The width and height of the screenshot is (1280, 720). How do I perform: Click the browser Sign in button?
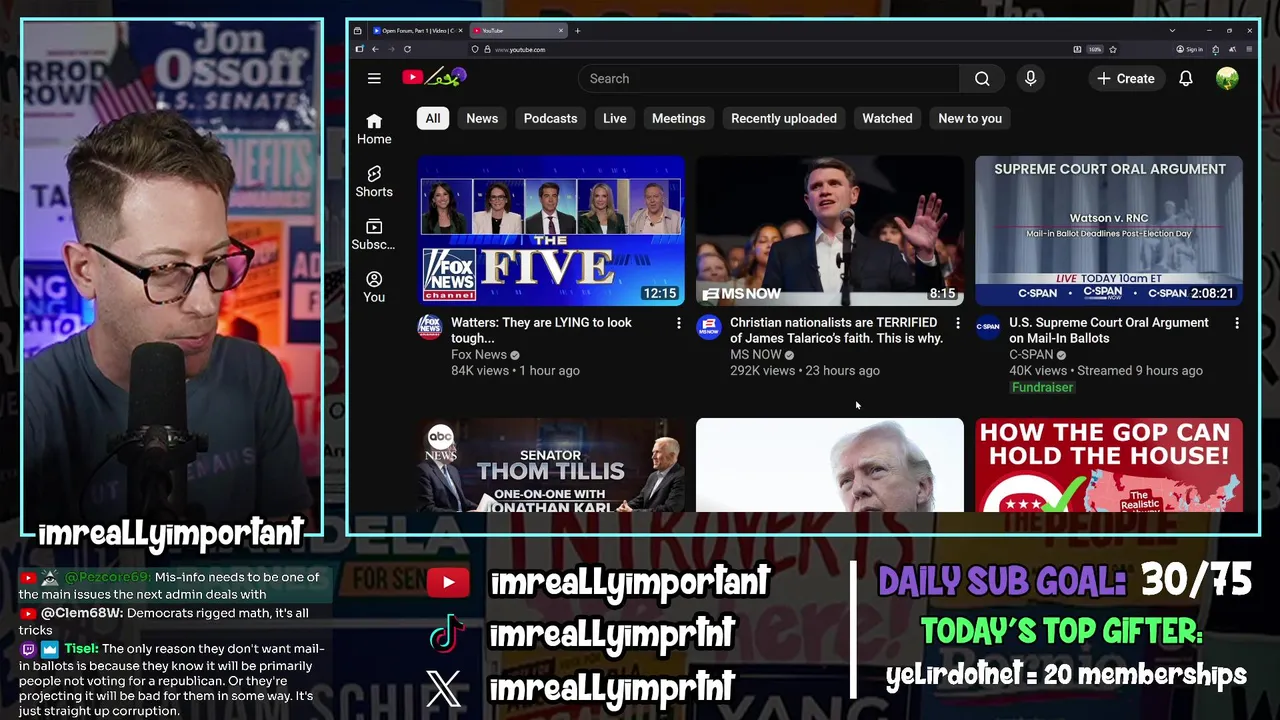coord(1189,49)
